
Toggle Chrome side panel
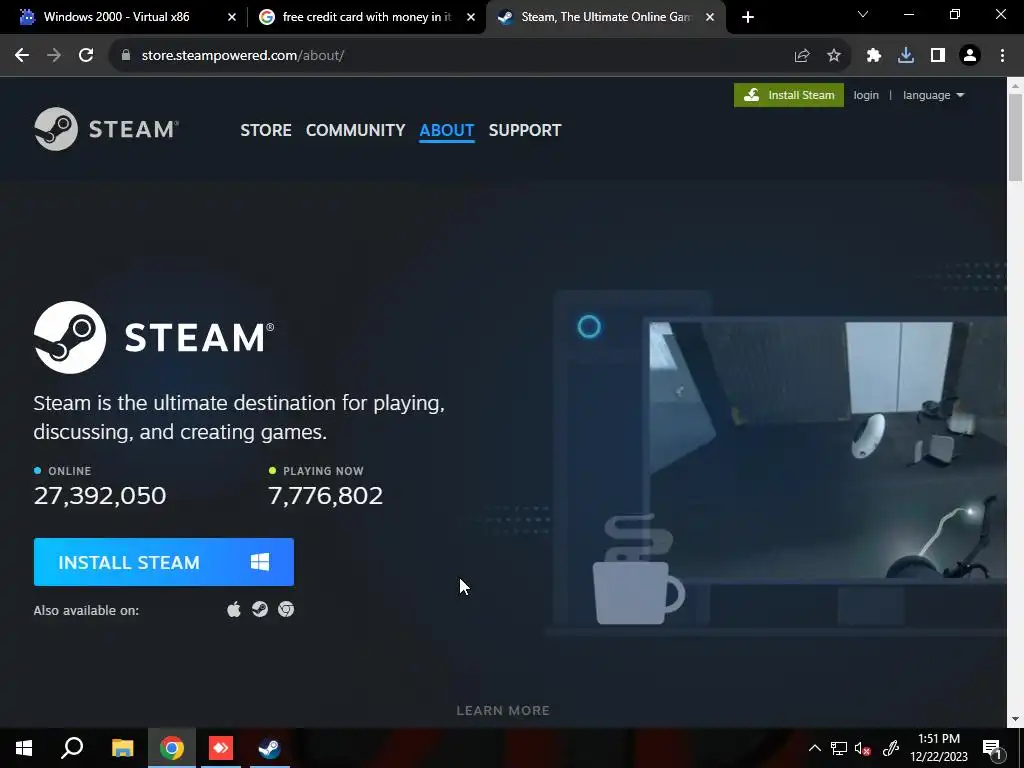pyautogui.click(x=938, y=56)
